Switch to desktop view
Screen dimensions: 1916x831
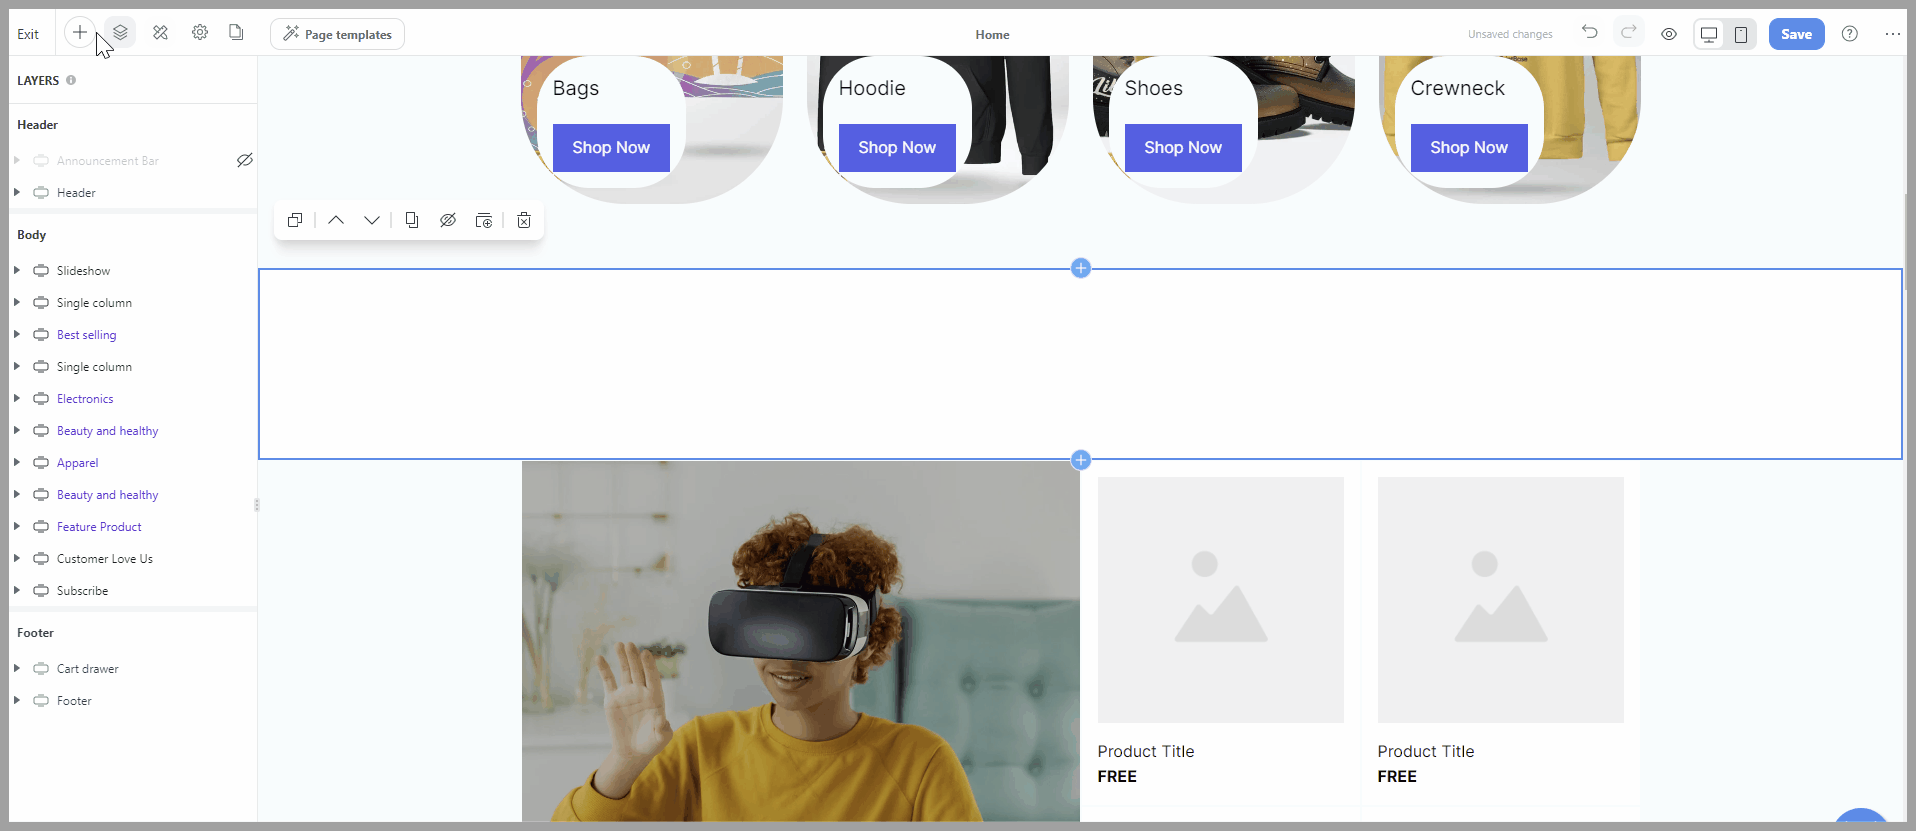(x=1709, y=34)
